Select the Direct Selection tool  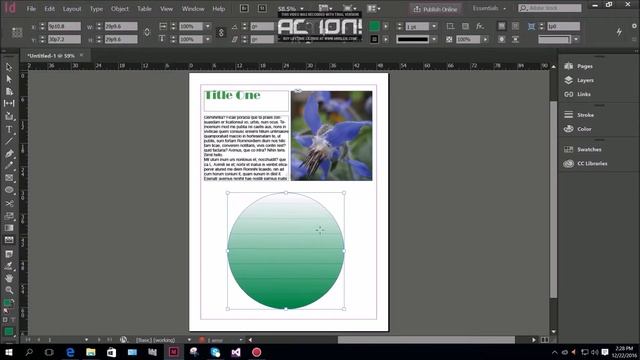point(9,79)
